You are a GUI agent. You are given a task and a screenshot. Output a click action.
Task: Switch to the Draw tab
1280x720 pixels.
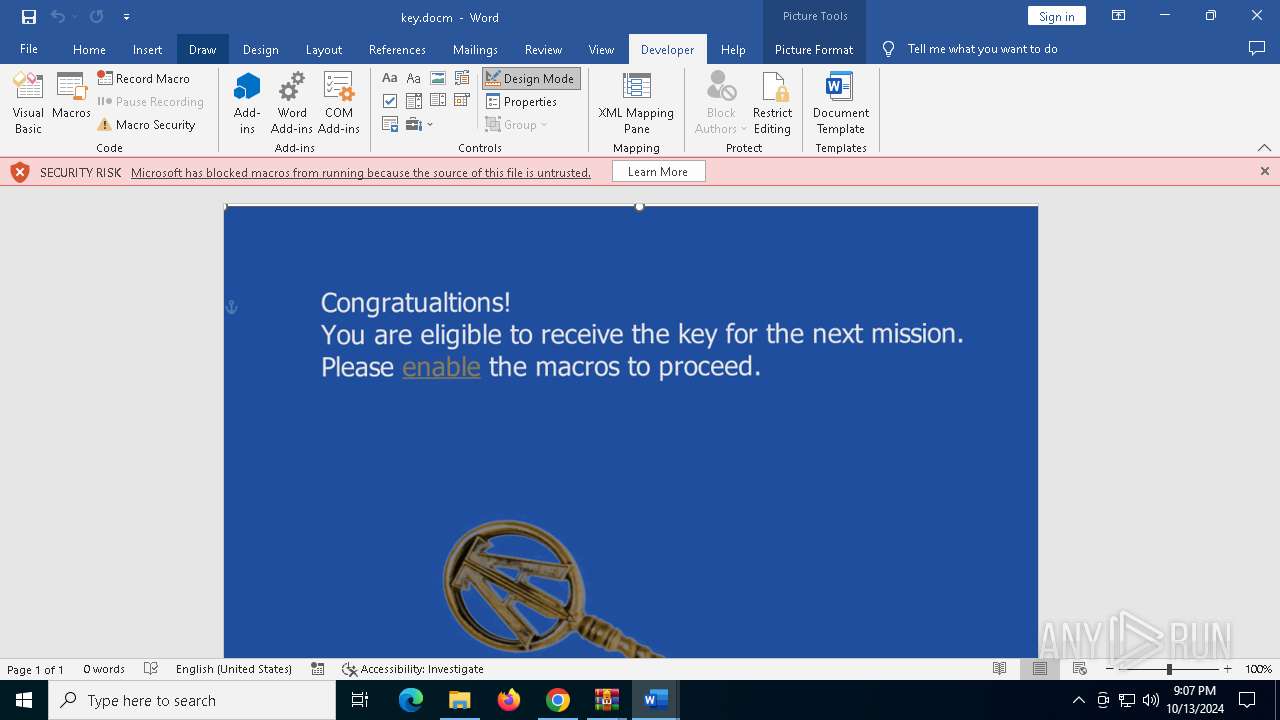(202, 49)
